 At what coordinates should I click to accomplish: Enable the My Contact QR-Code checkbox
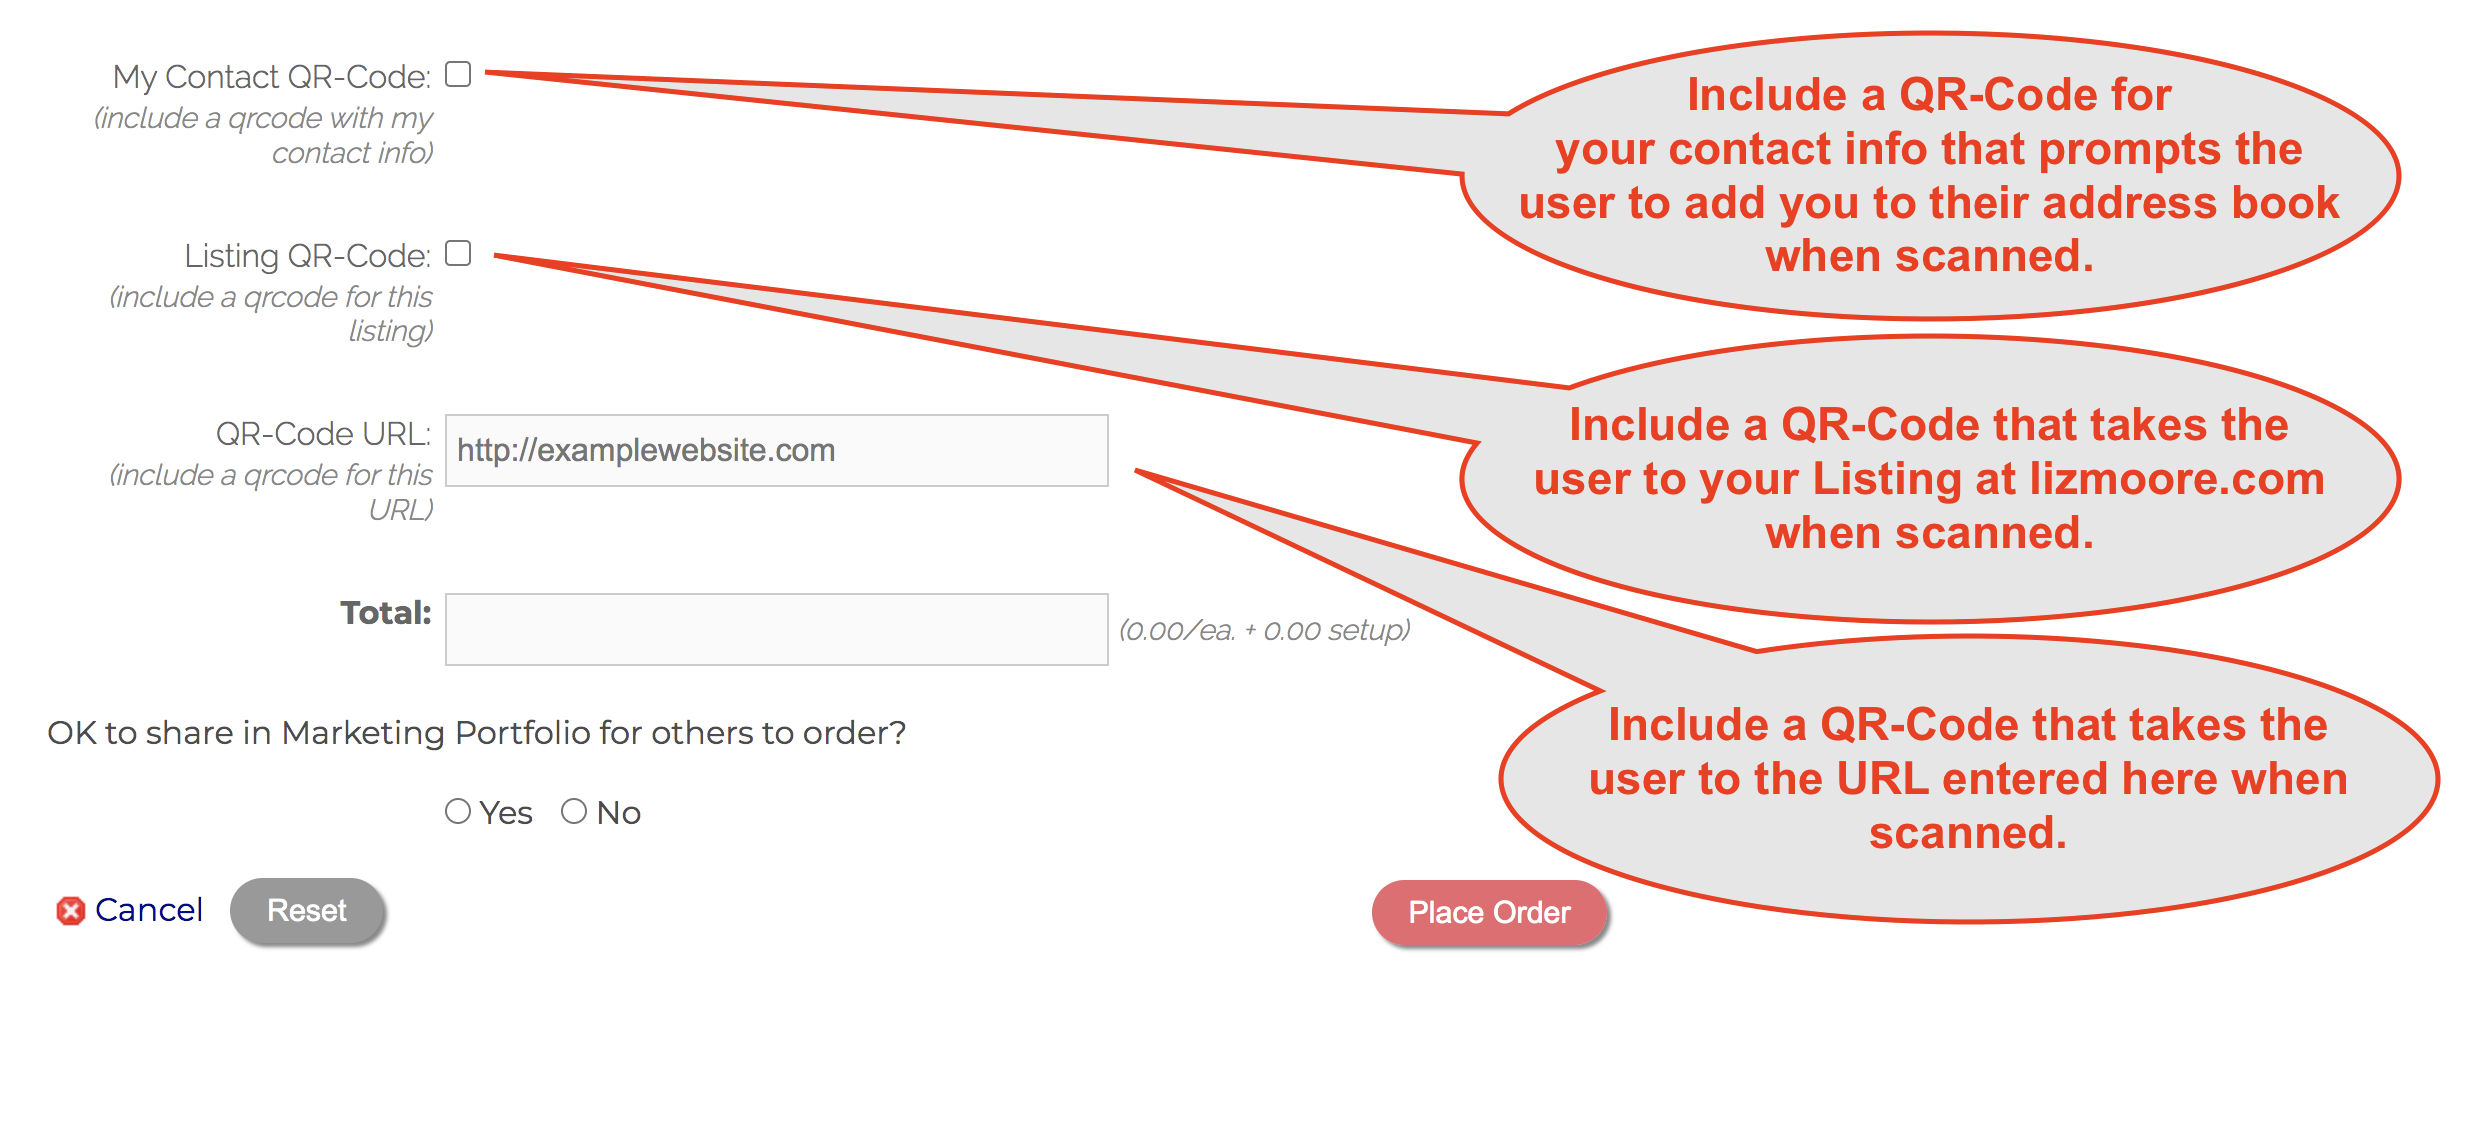coord(458,75)
